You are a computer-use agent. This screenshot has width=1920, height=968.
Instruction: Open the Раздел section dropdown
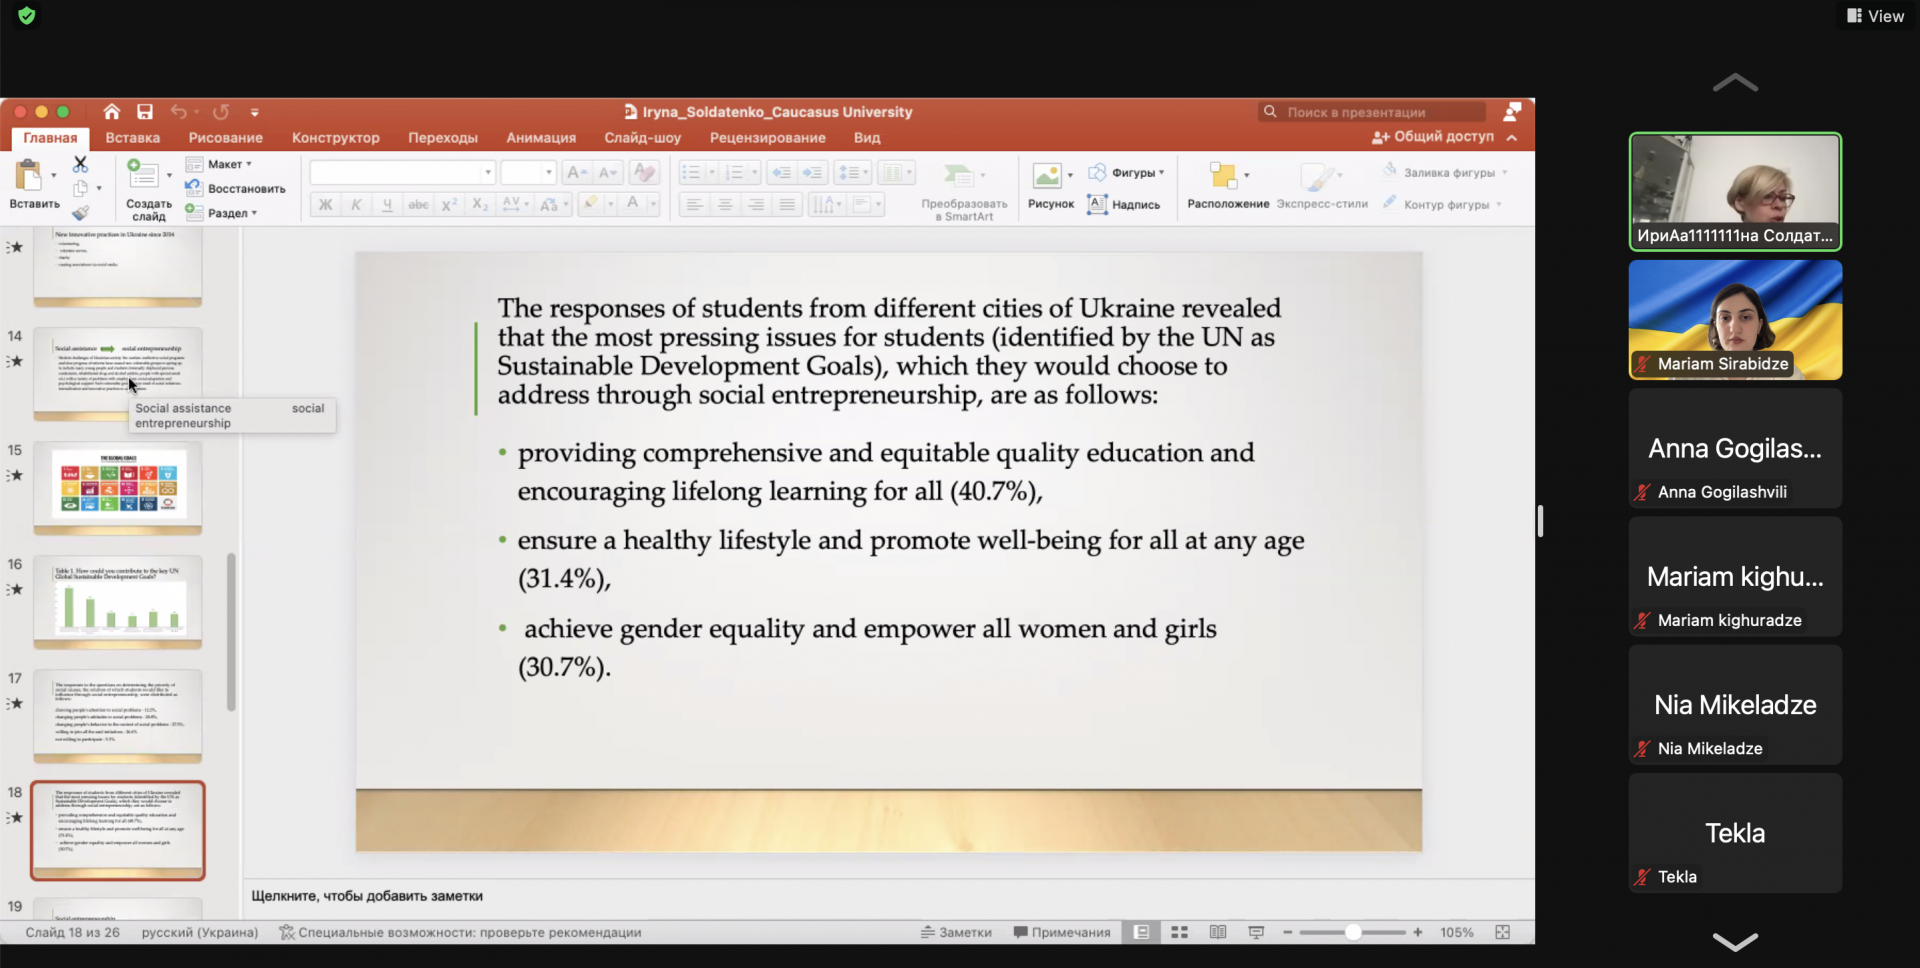221,213
